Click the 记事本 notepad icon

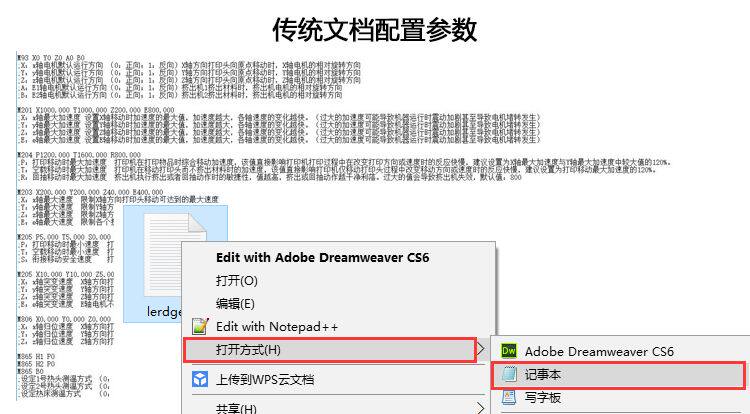pos(509,374)
